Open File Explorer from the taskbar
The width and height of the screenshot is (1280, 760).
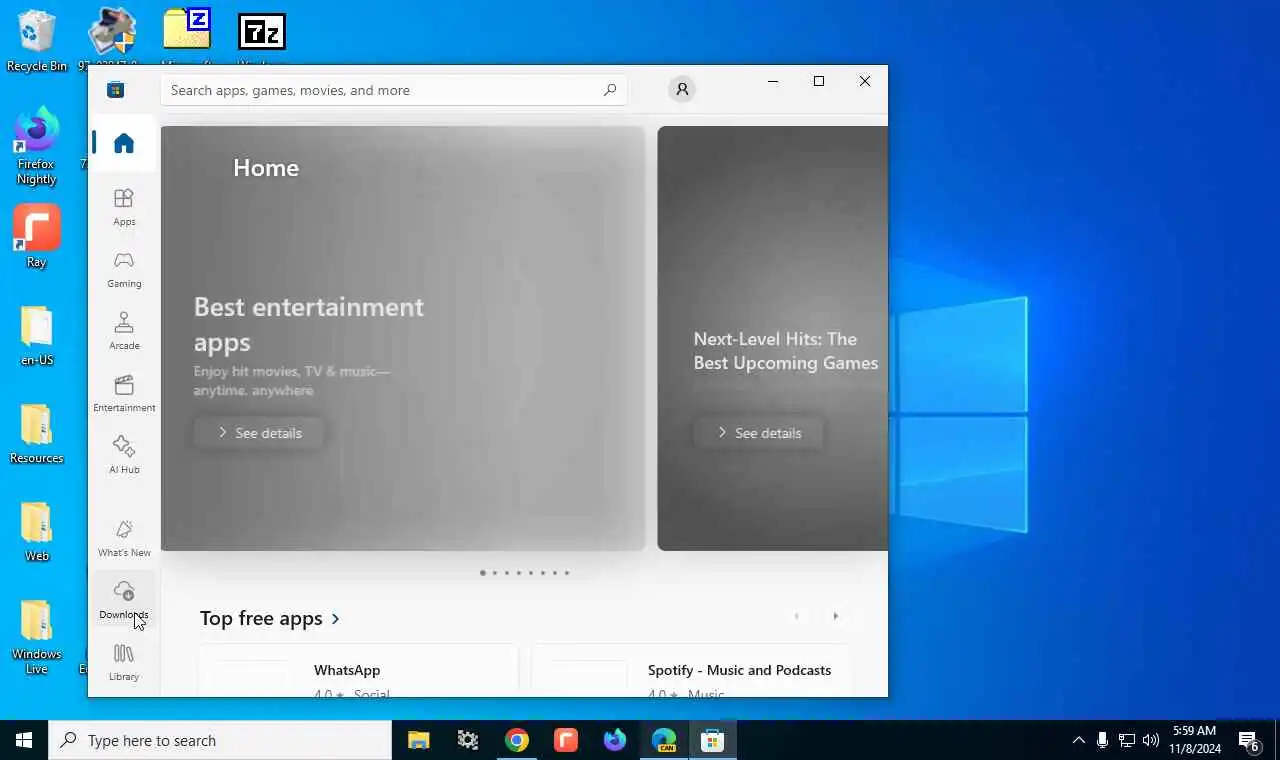pos(419,740)
